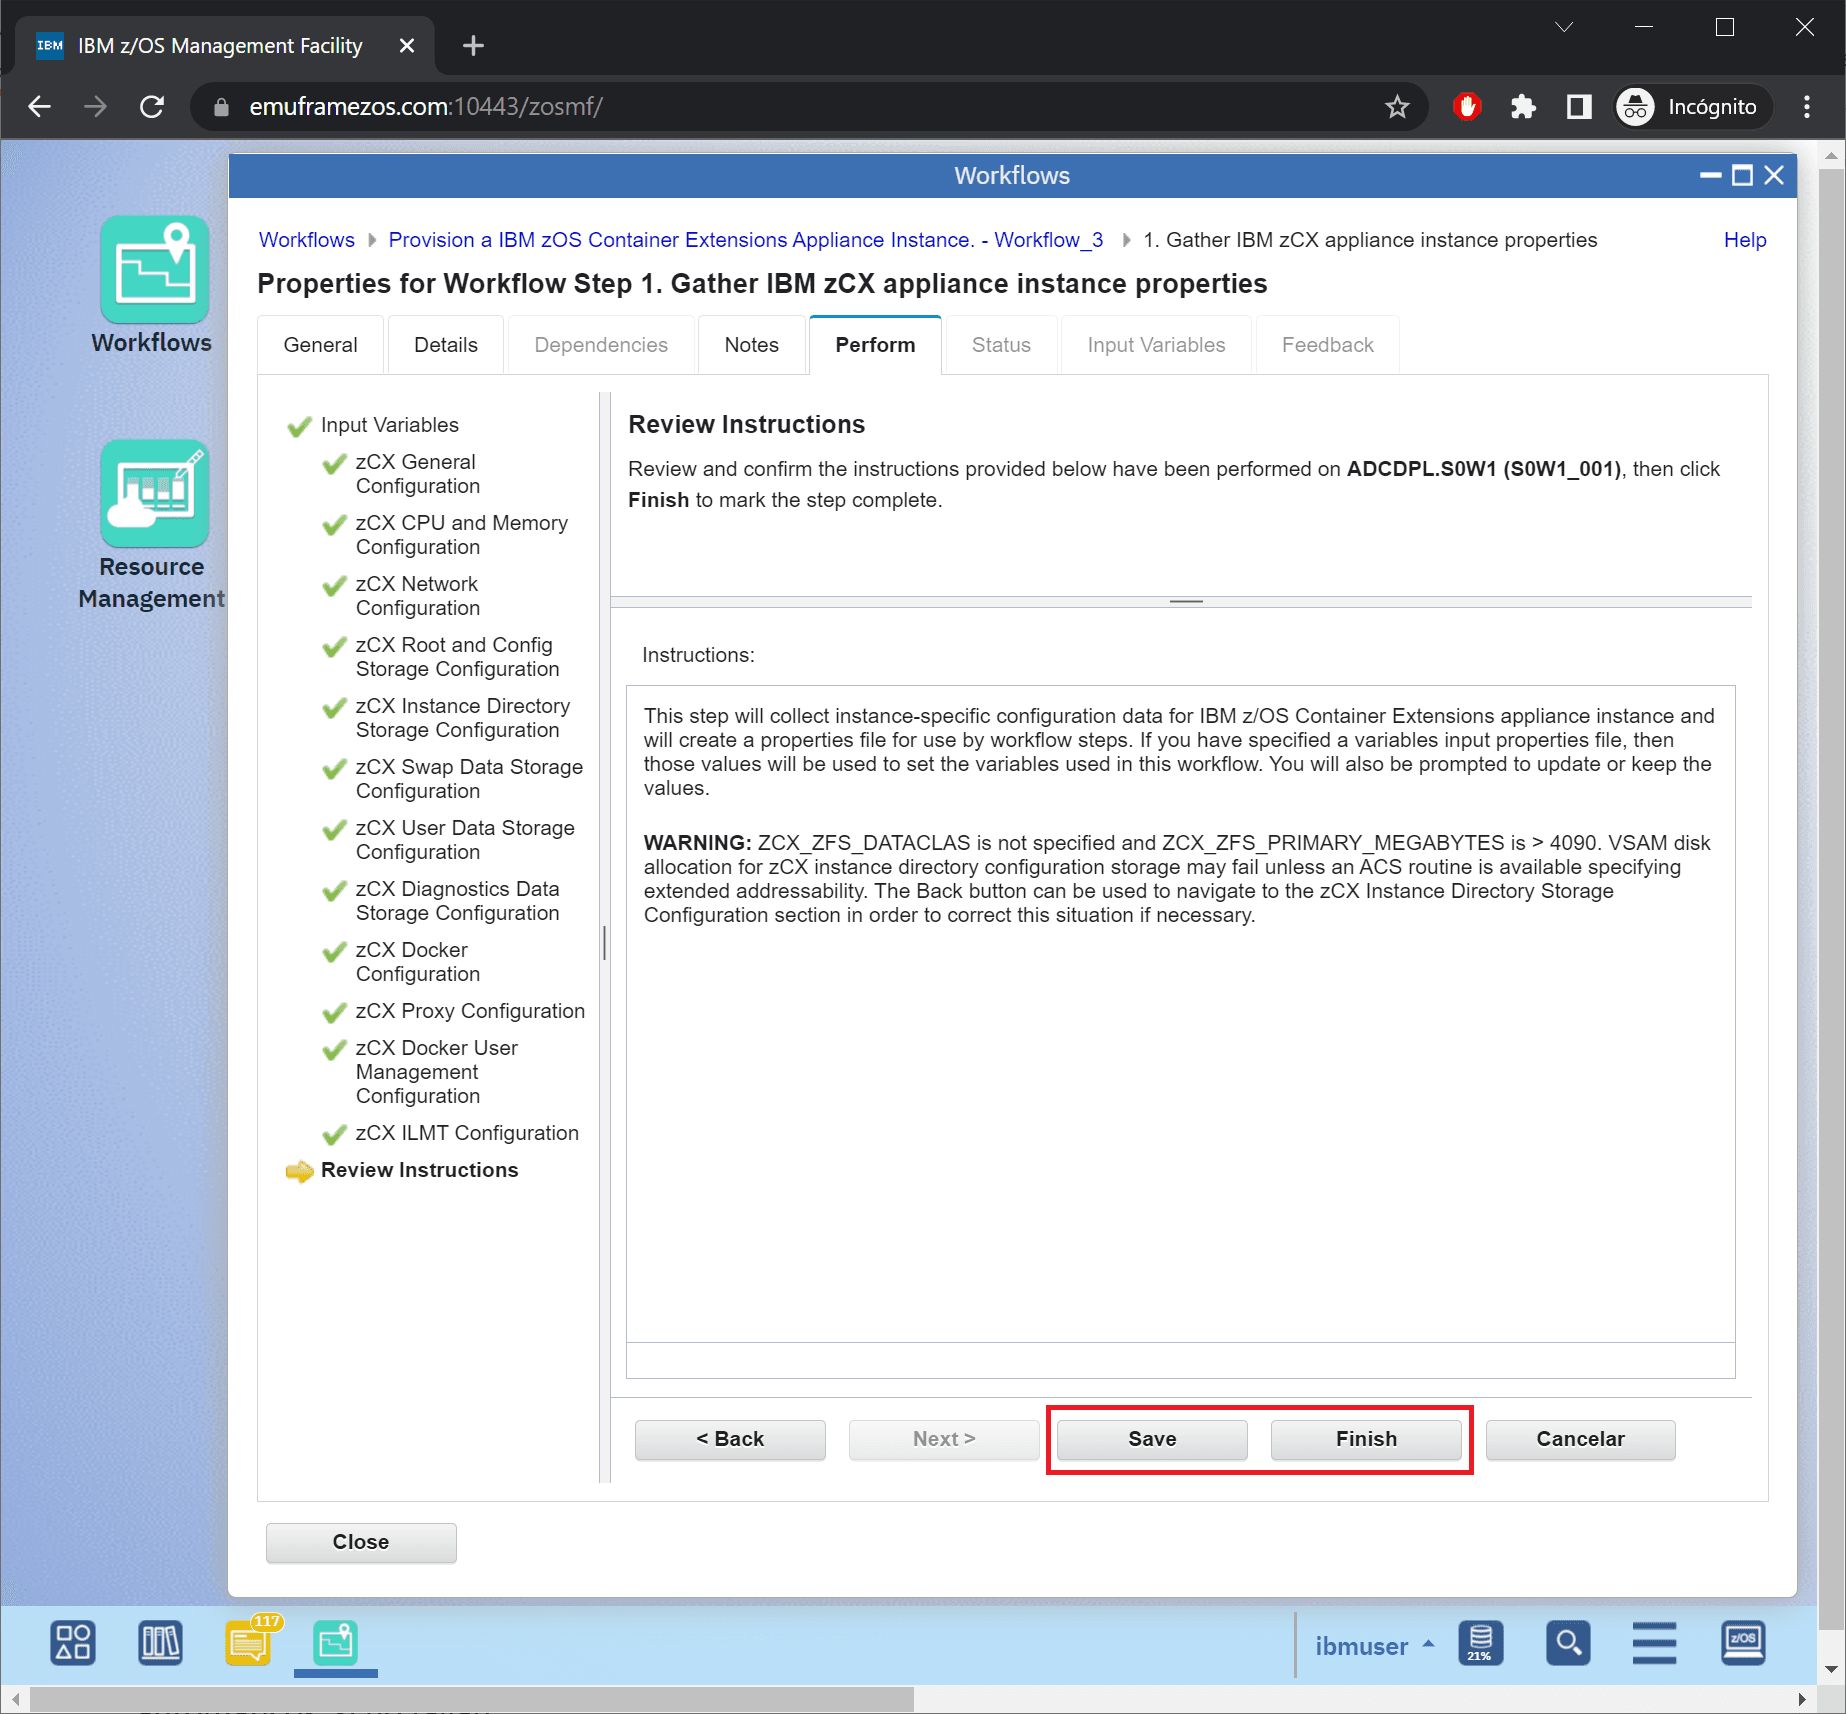Select zCX Network Configuration in step list
Screen dimensions: 1846x1714
[417, 596]
